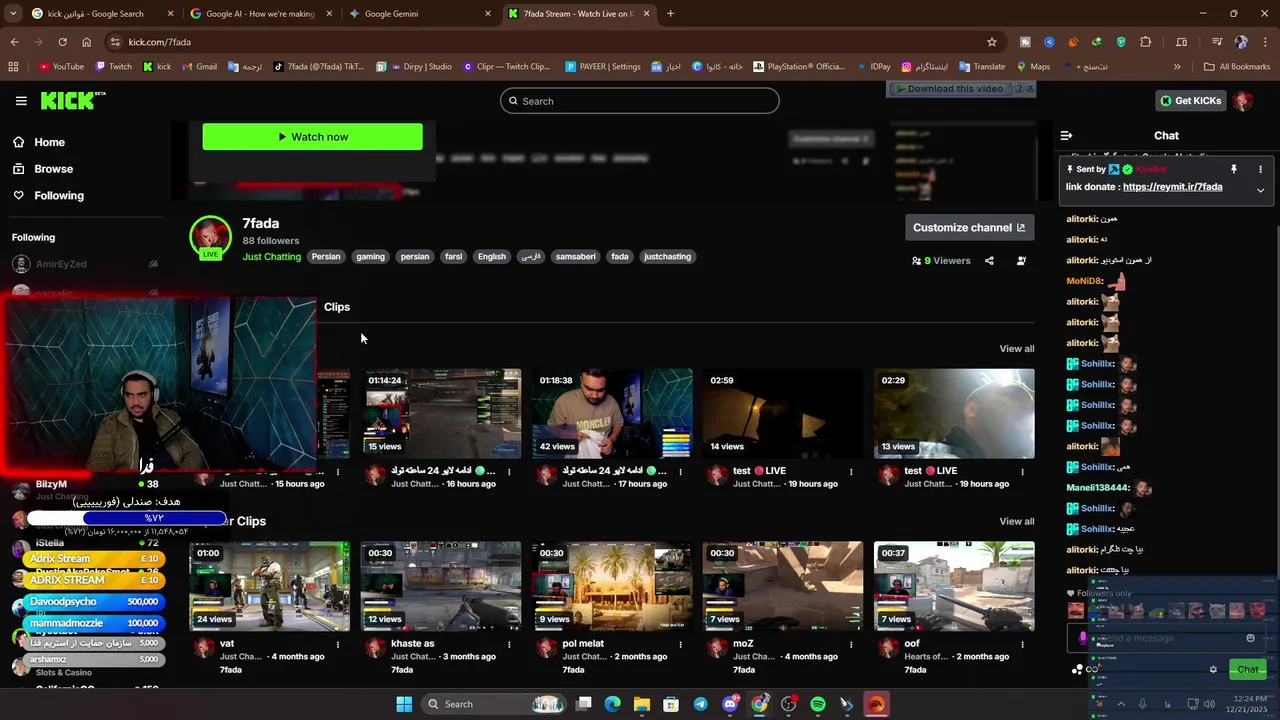
Task: Open the profile avatar menu
Action: 1243,101
